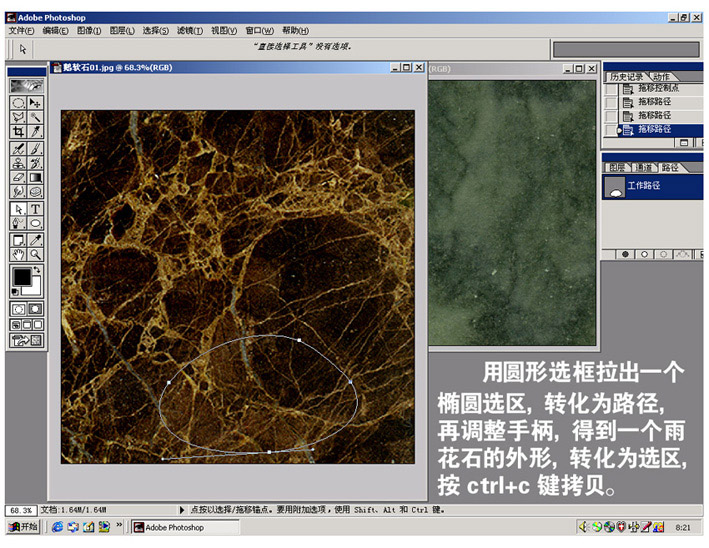Screen dimensions: 709x548
Task: Select the Polygonal Lasso tool
Action: tap(18, 118)
